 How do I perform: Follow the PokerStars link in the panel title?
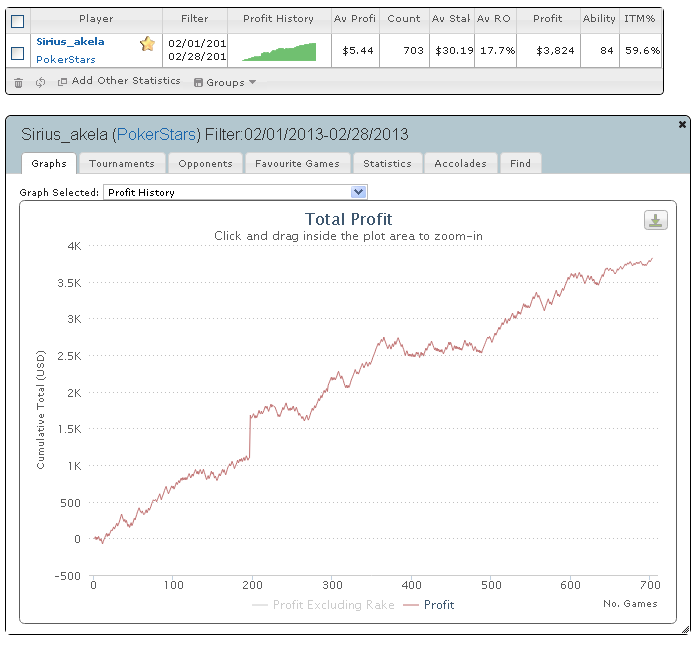pyautogui.click(x=158, y=134)
